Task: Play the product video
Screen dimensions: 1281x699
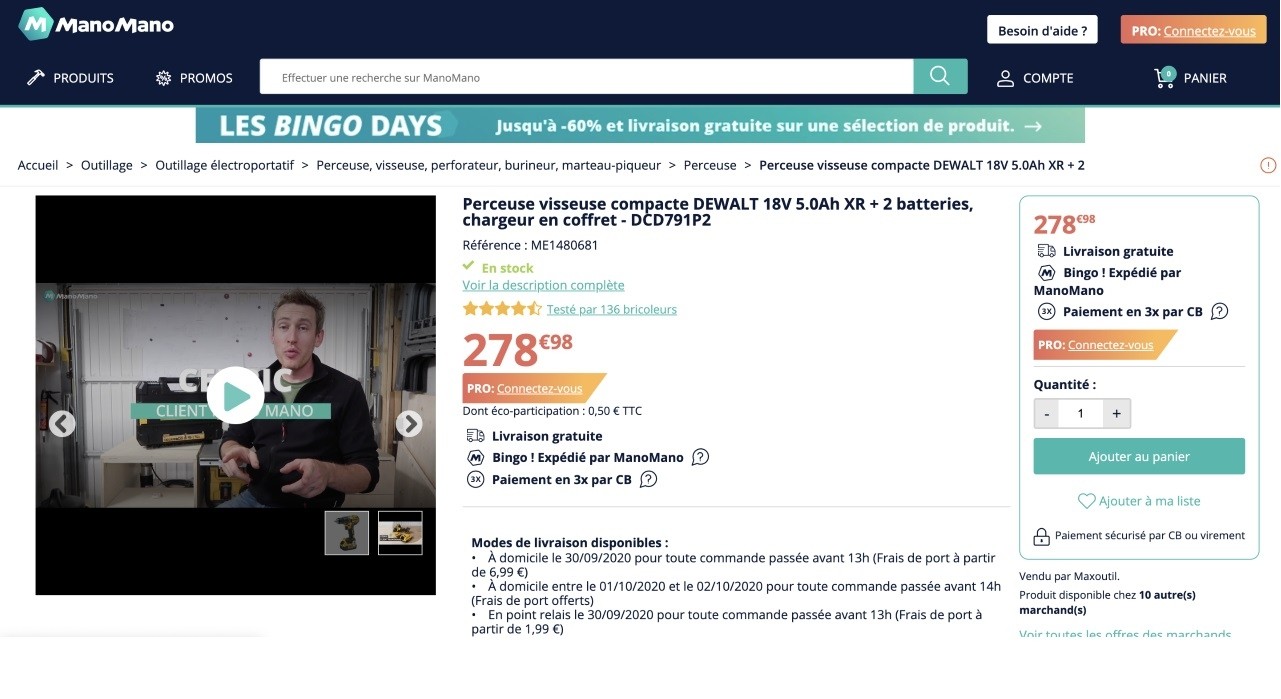Action: (236, 396)
